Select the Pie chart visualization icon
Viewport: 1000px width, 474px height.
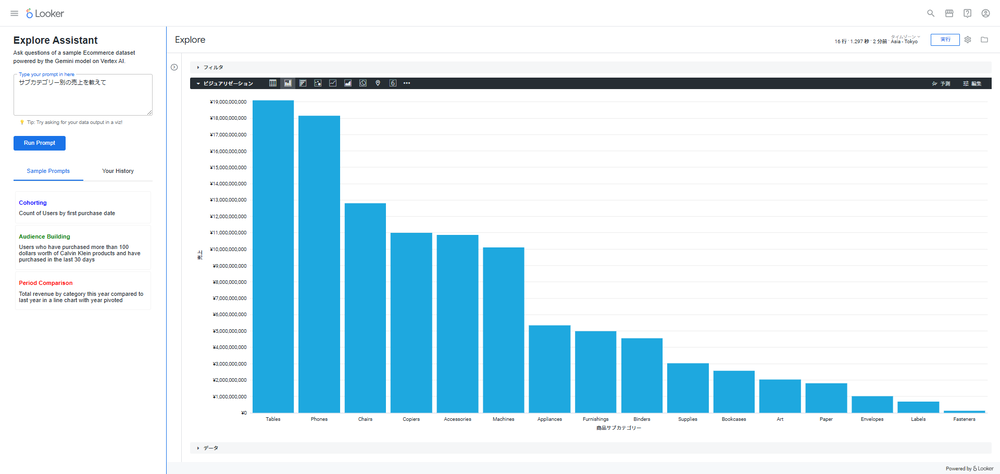[363, 84]
